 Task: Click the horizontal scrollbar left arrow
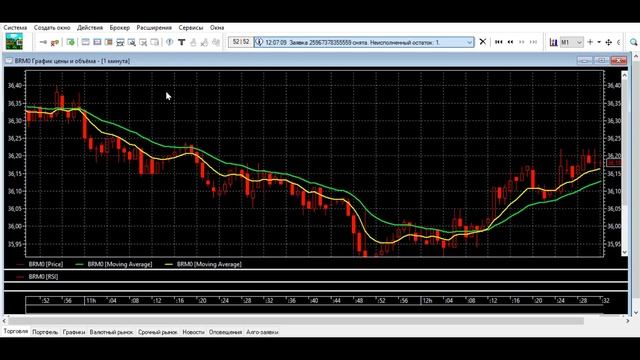[x=4, y=321]
